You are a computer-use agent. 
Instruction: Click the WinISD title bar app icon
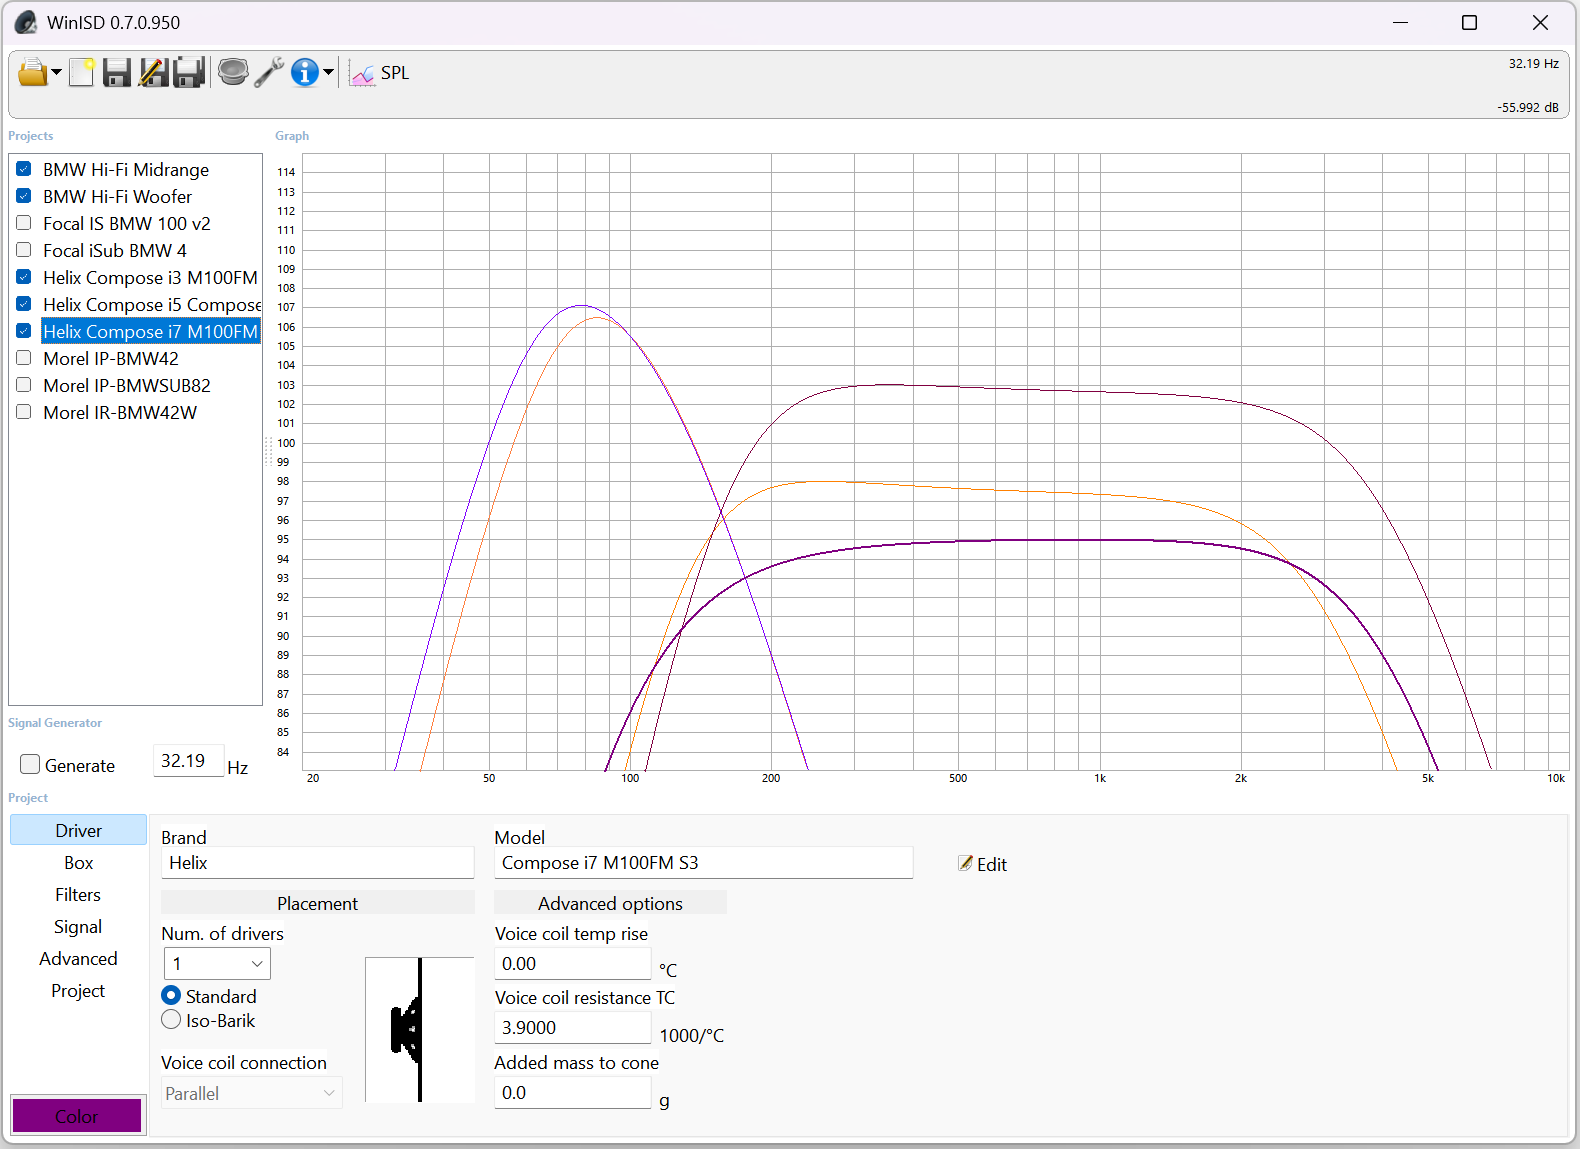27,22
